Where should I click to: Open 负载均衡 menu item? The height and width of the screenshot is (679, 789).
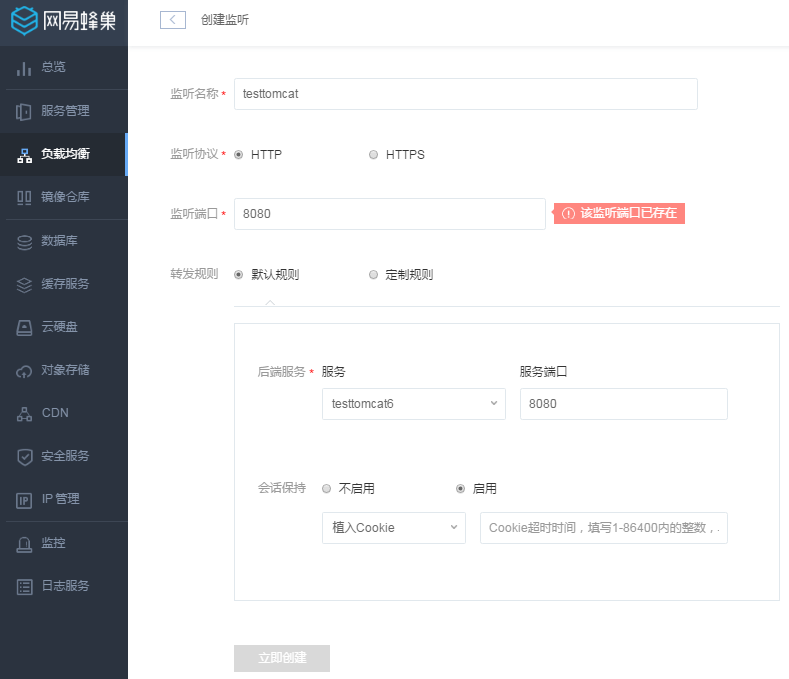[64, 155]
